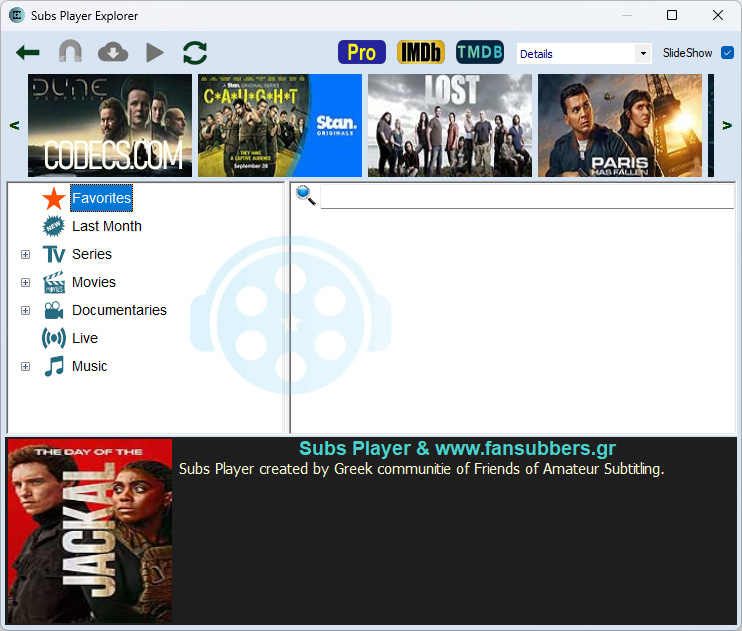Open the Paris Has Fallen poster
The width and height of the screenshot is (742, 631).
click(620, 125)
